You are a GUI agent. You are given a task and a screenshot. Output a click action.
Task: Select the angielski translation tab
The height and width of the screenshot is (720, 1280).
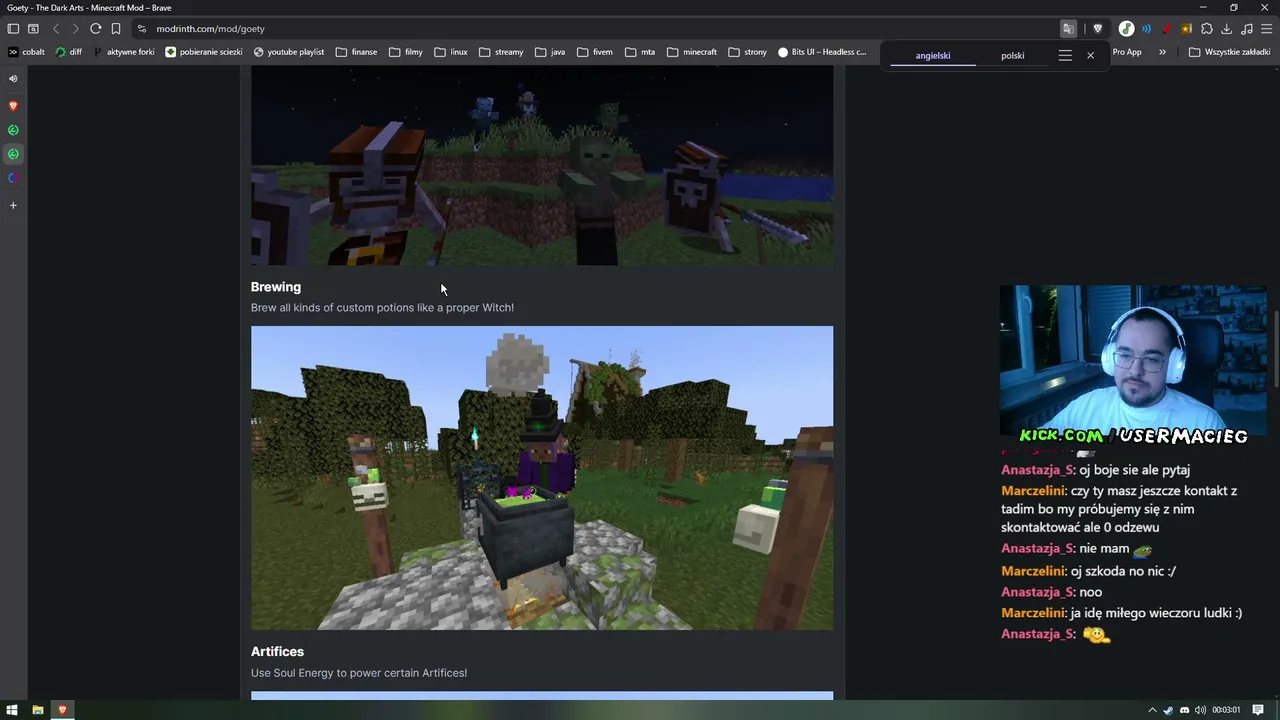[x=933, y=56]
